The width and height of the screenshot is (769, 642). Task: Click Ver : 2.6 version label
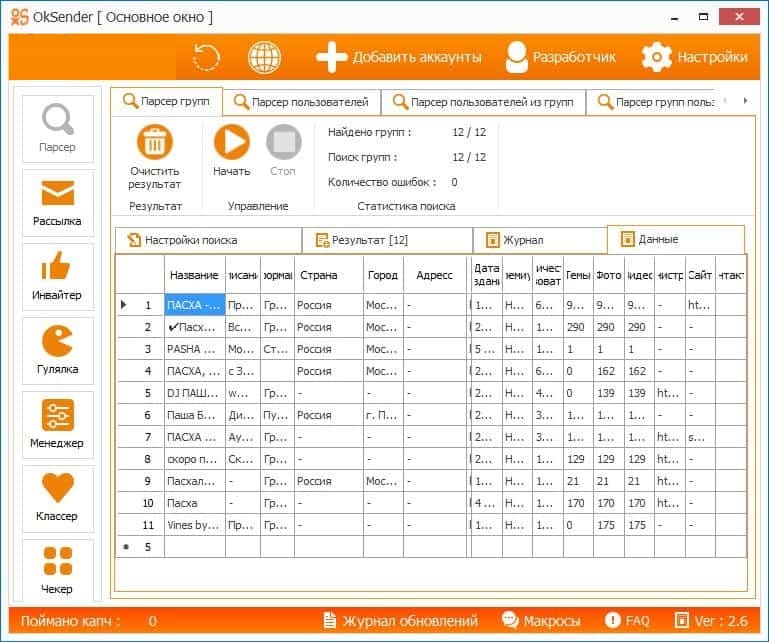[x=711, y=621]
